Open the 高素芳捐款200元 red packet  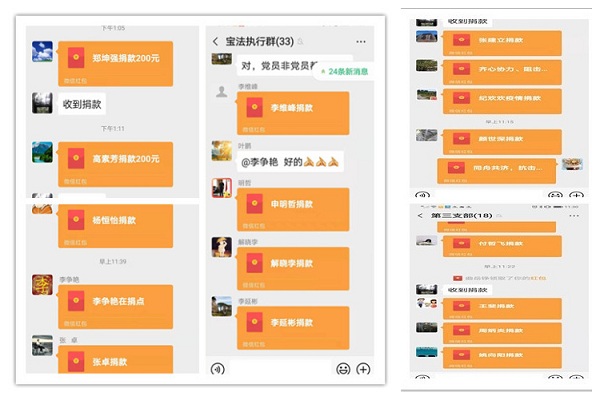pos(115,163)
